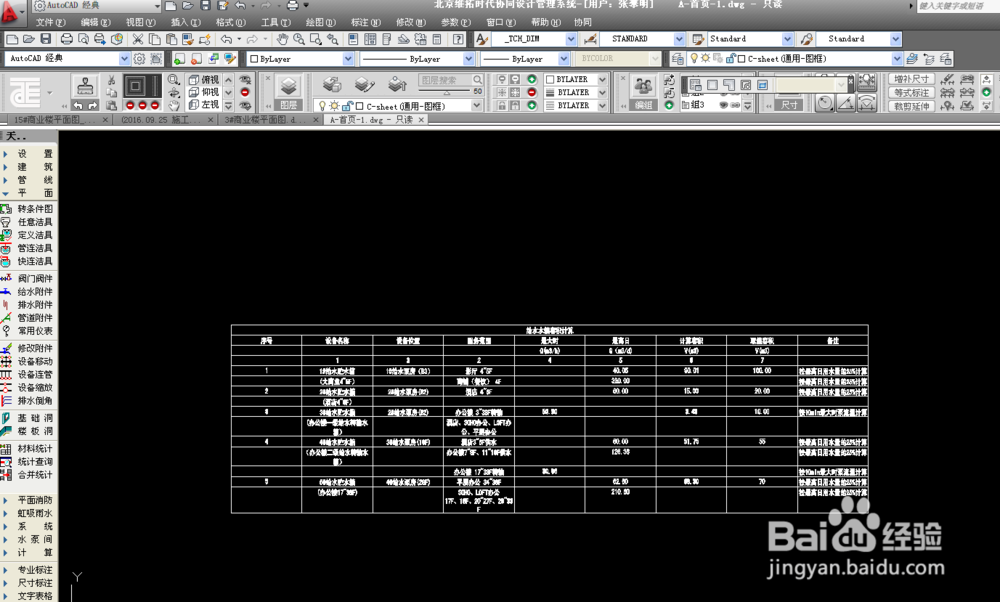Open the BYLAYER color swatch dropdown in ribbon
Image resolution: width=1000 pixels, height=602 pixels.
[x=601, y=80]
